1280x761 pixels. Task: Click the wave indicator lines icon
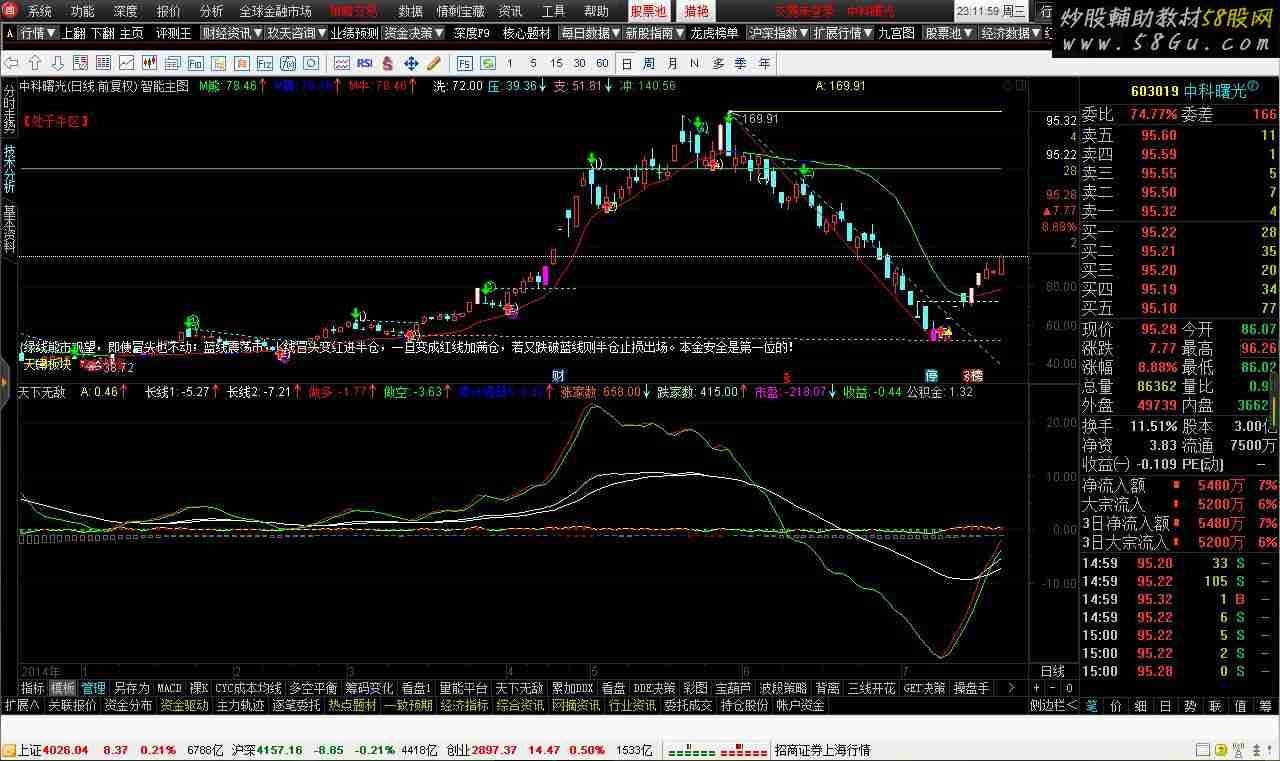(342, 62)
